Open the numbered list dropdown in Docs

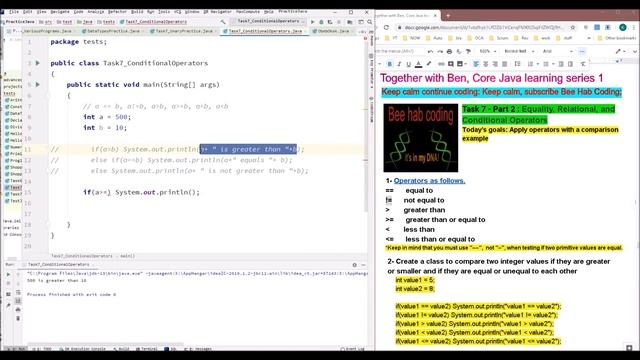(532, 64)
